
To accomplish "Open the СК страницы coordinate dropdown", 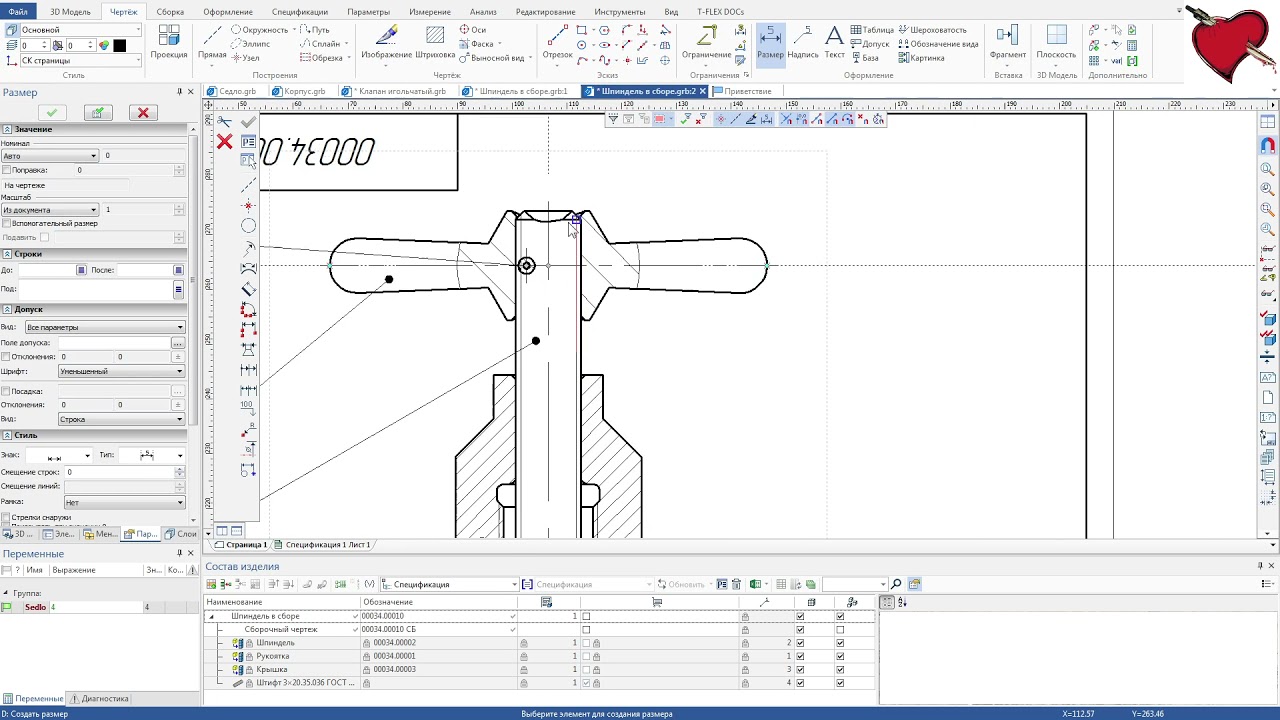I will 82,61.
